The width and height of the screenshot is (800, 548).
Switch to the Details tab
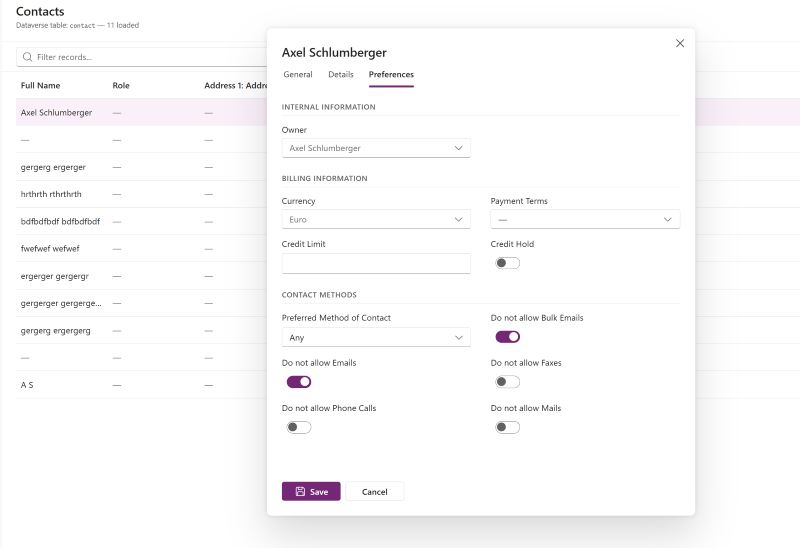click(341, 74)
